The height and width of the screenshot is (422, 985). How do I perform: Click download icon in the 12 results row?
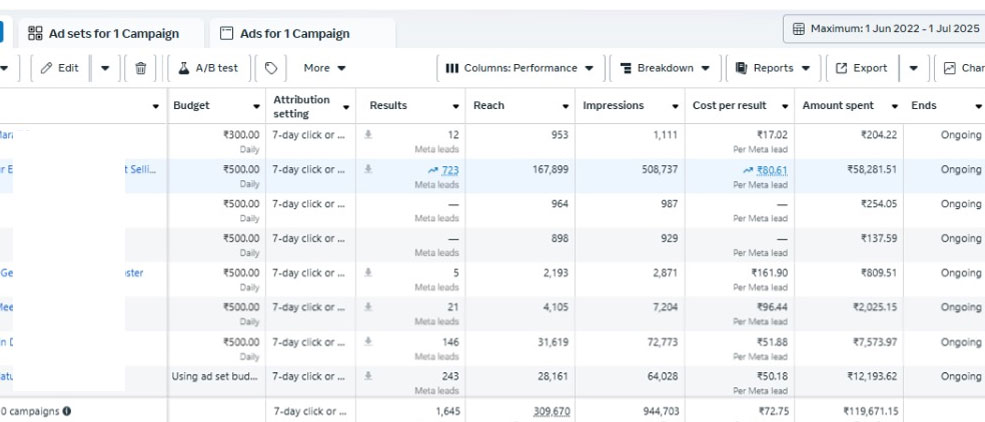click(369, 135)
